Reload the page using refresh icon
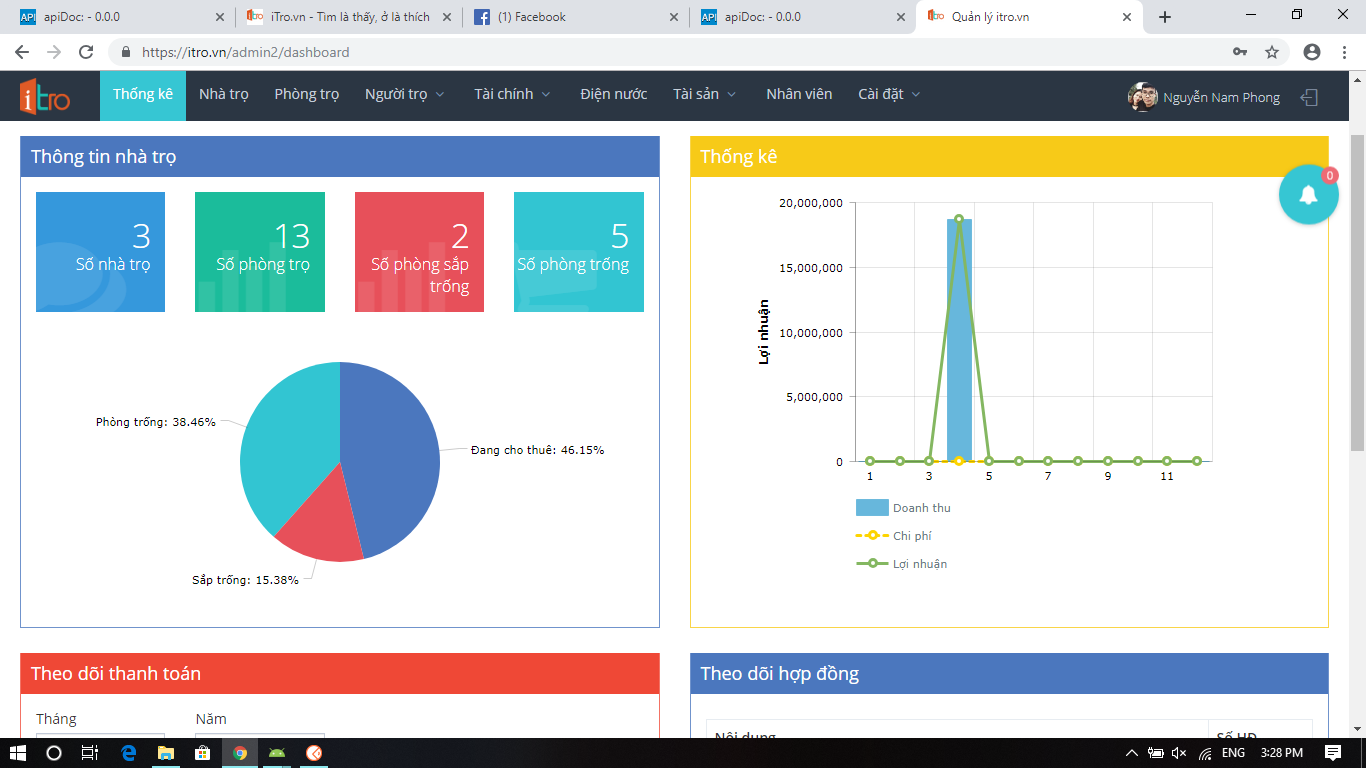Screen dimensions: 1366x768 86,52
